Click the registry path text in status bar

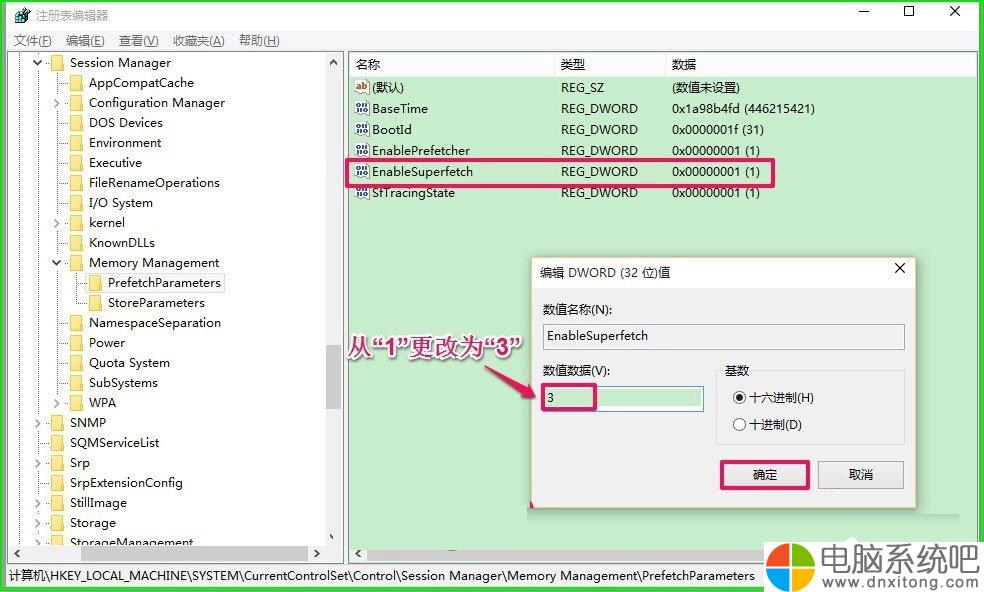pyautogui.click(x=382, y=576)
